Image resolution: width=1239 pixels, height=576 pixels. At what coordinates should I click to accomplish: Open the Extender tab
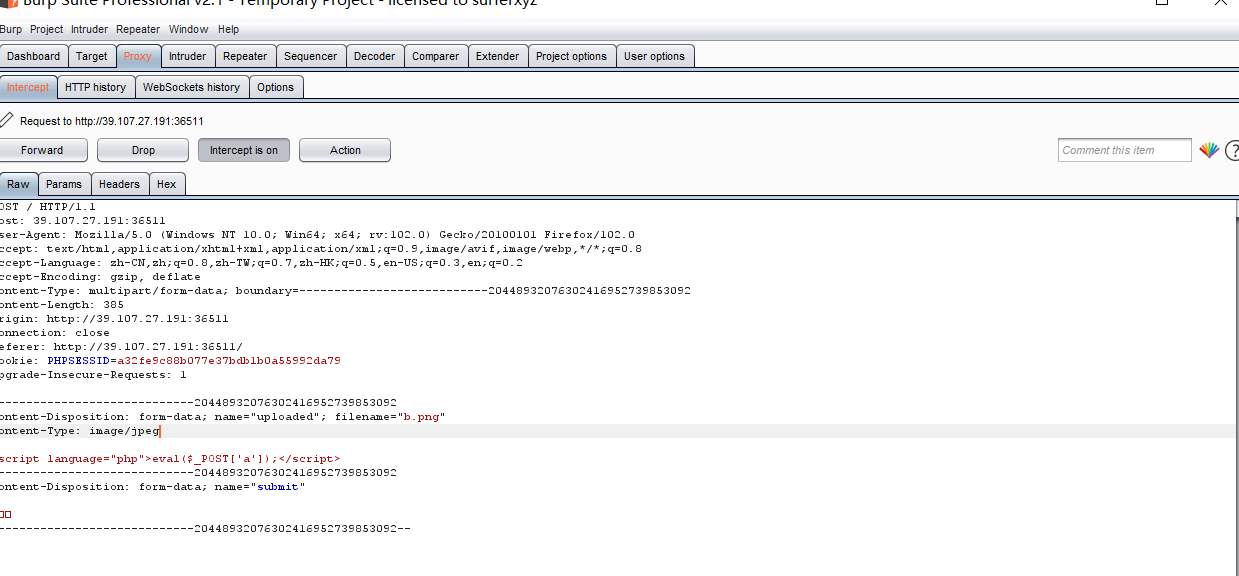(497, 56)
